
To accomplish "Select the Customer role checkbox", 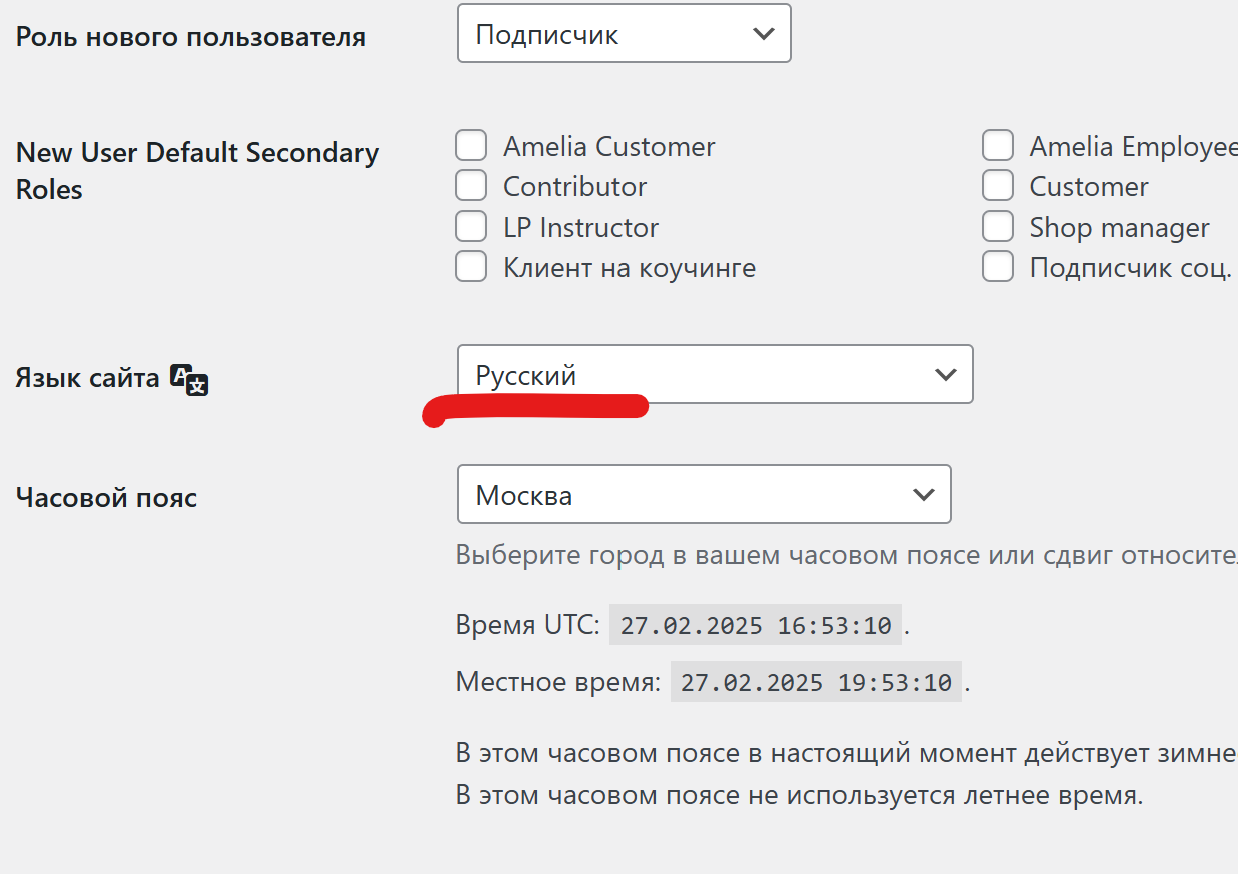I will click(998, 186).
